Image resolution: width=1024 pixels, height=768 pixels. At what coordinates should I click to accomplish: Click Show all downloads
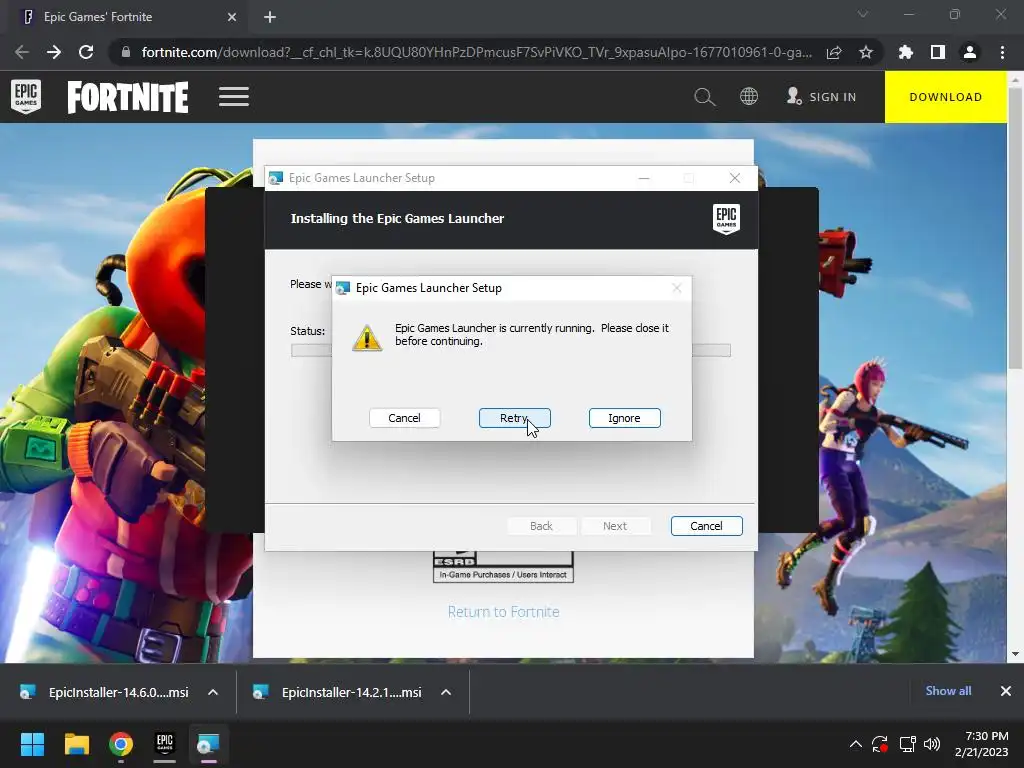948,691
